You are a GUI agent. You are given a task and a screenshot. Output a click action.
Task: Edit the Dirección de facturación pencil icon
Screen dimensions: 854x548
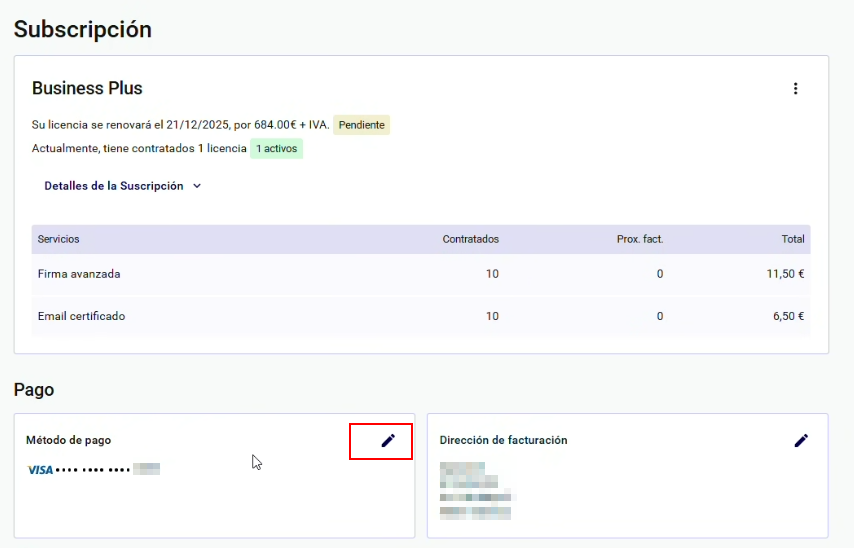pyautogui.click(x=801, y=441)
